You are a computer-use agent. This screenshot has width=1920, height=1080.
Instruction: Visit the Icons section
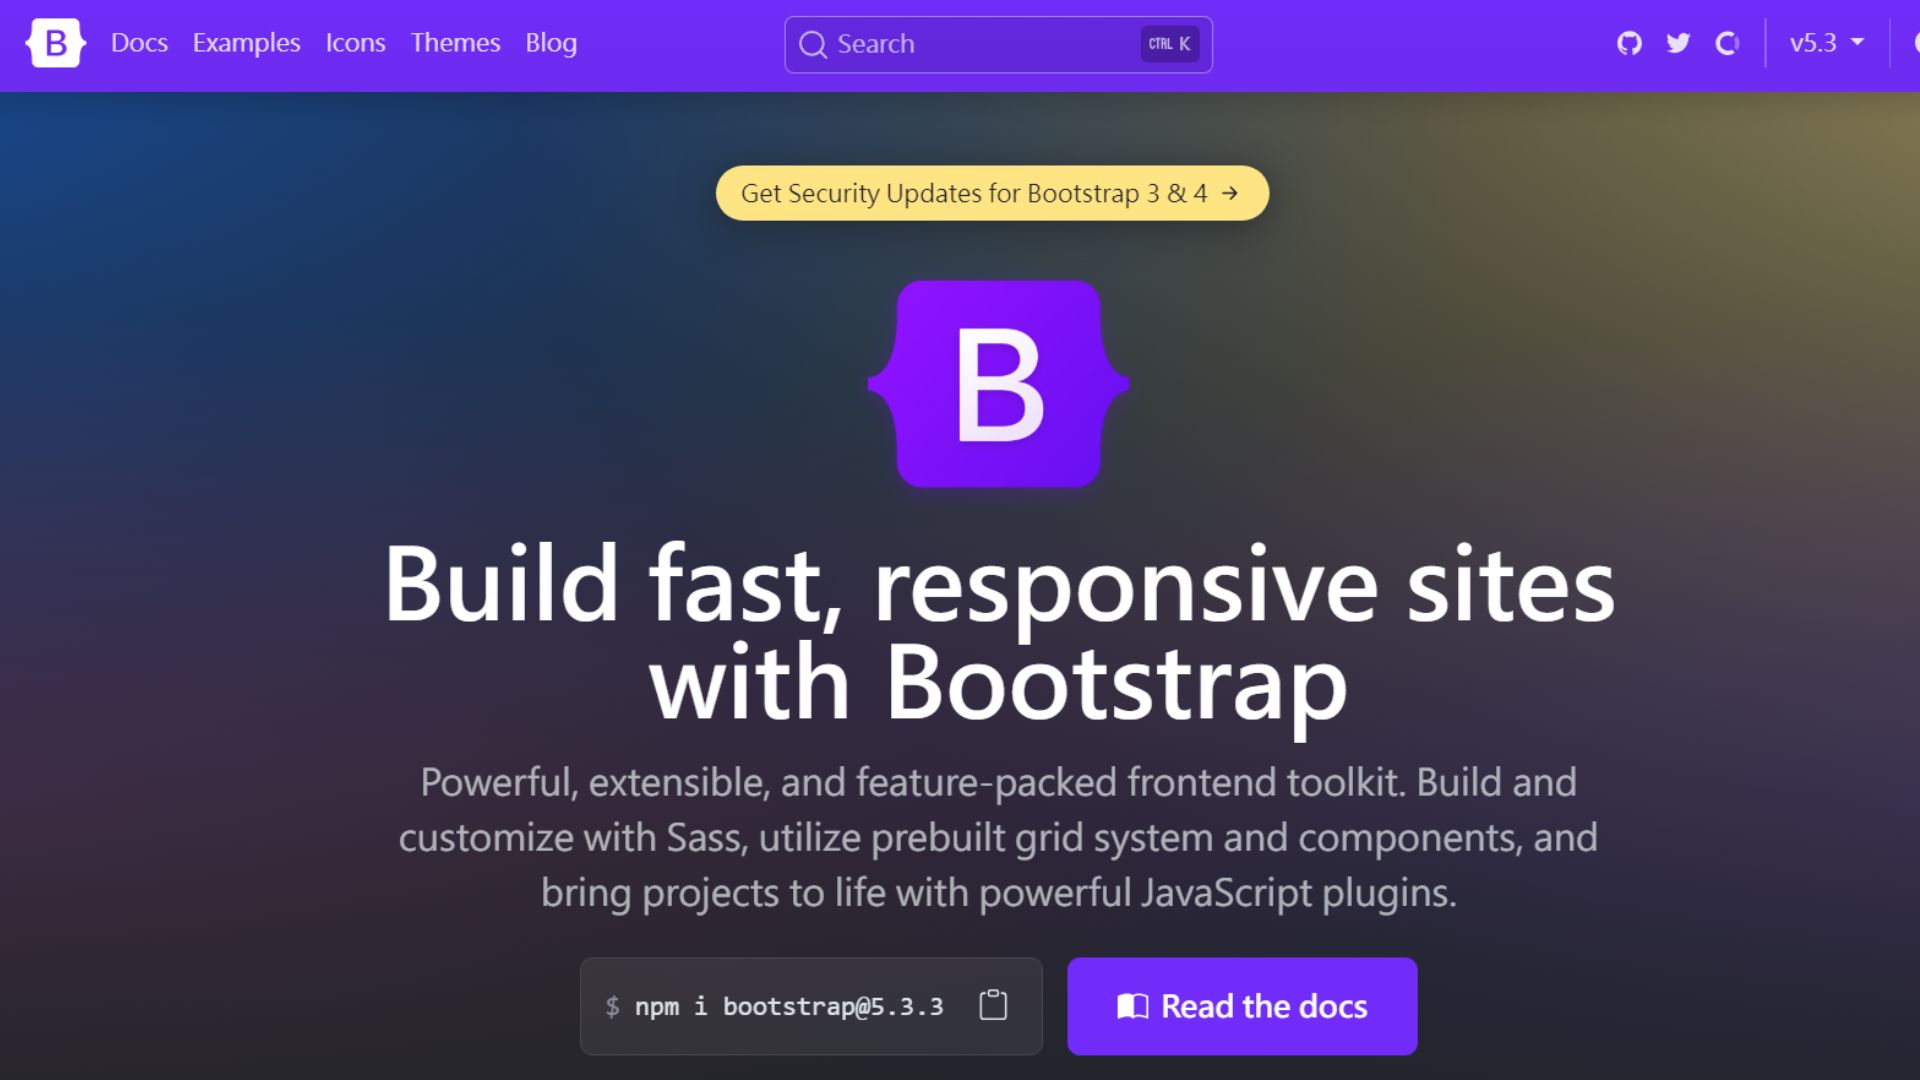pyautogui.click(x=355, y=43)
